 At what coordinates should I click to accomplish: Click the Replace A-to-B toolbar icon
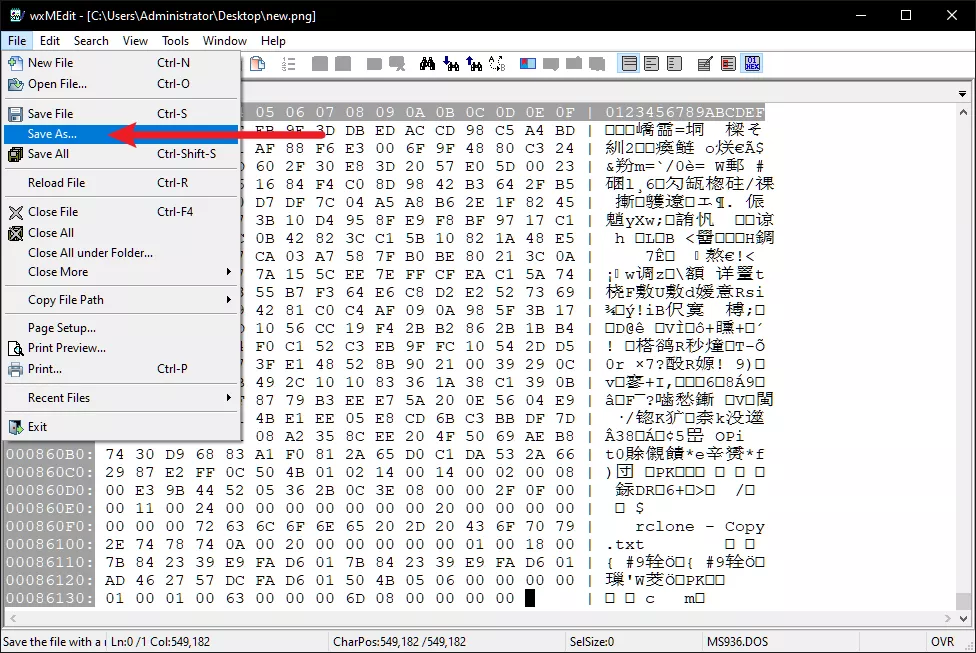point(497,63)
